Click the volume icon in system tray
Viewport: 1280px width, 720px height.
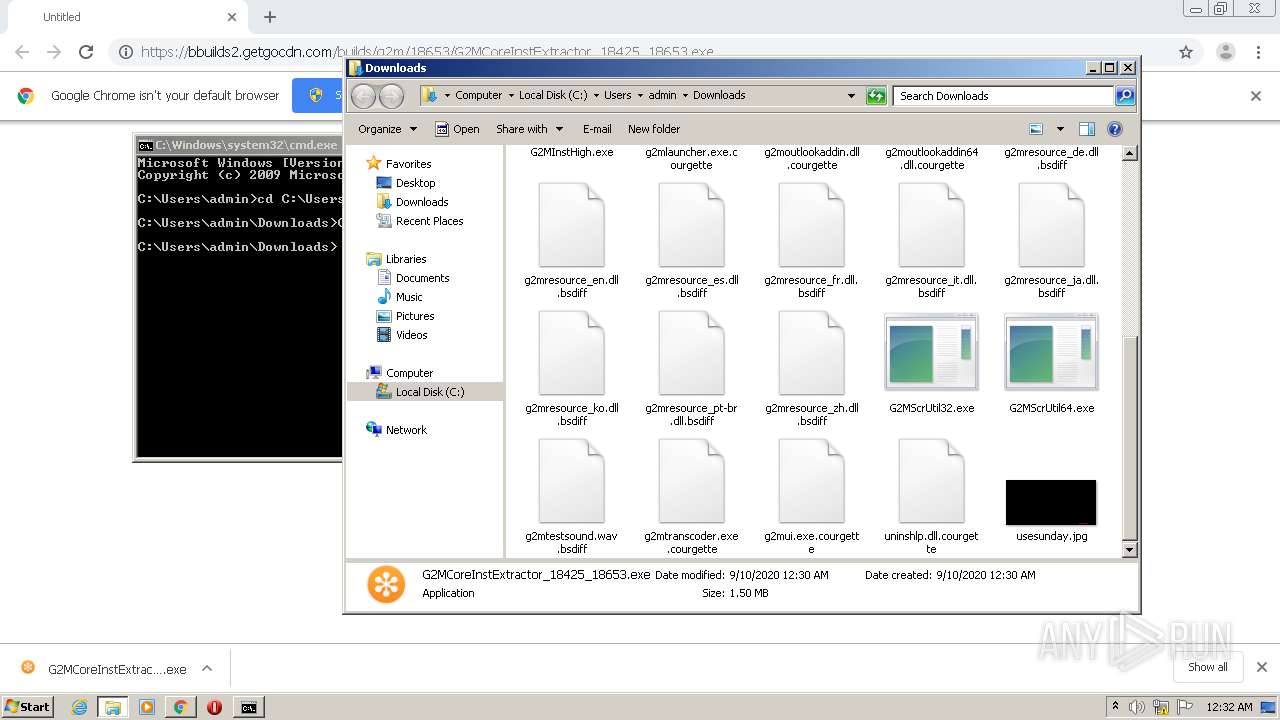coord(1138,707)
